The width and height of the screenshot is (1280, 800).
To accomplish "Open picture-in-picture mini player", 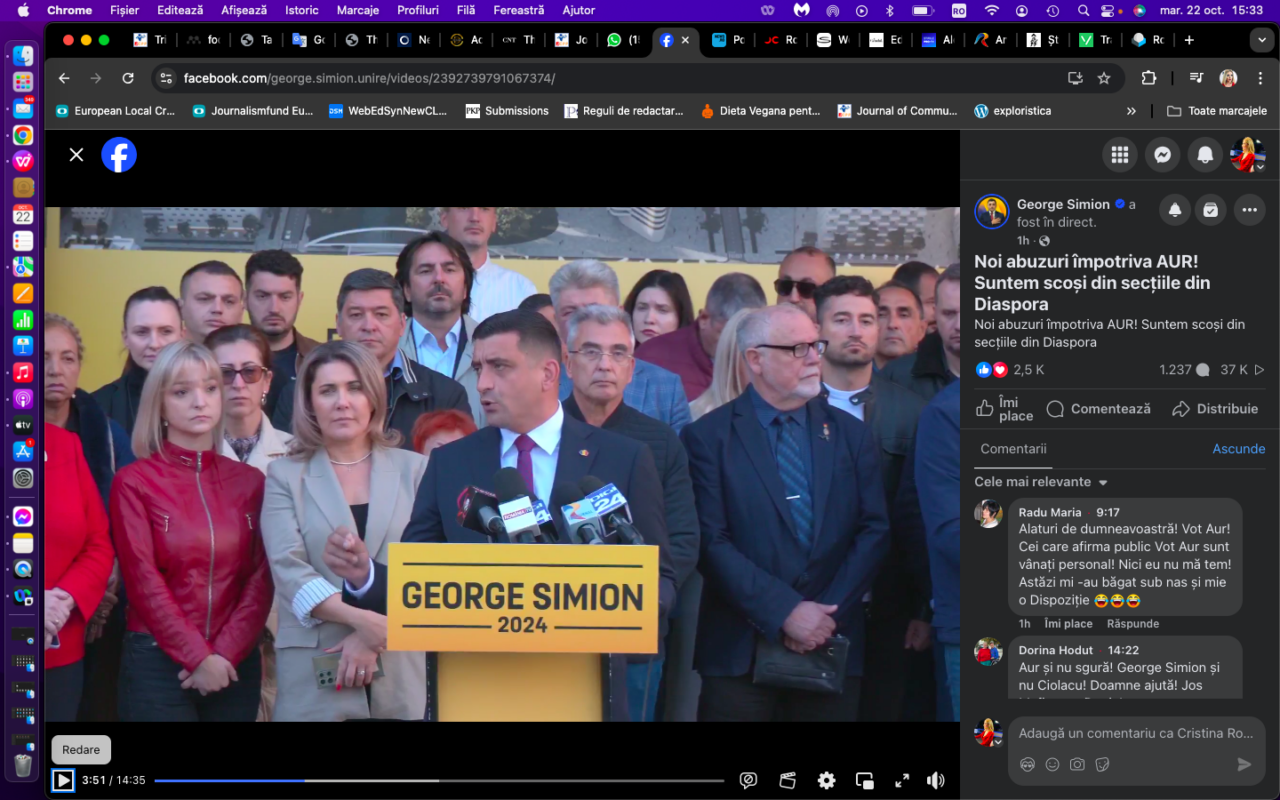I will [865, 780].
